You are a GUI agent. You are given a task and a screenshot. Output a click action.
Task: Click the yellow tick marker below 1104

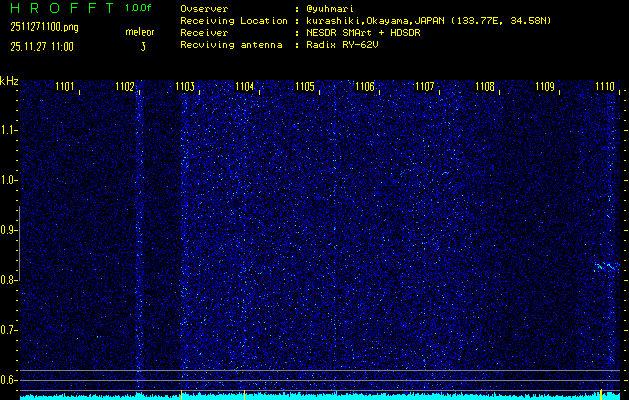(244, 394)
